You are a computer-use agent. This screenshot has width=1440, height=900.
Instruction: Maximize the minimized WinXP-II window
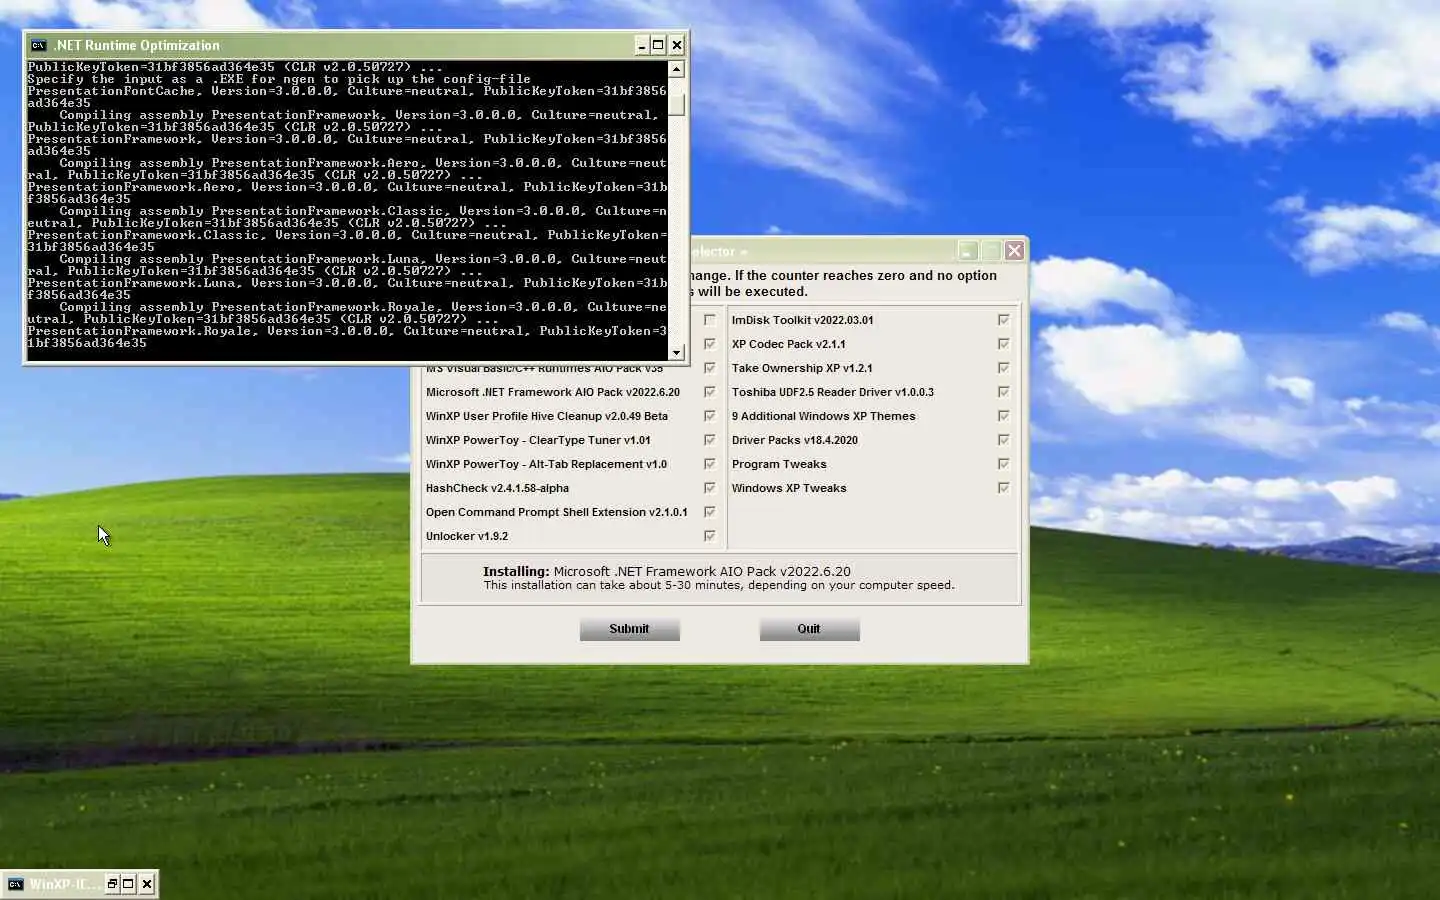pos(128,884)
